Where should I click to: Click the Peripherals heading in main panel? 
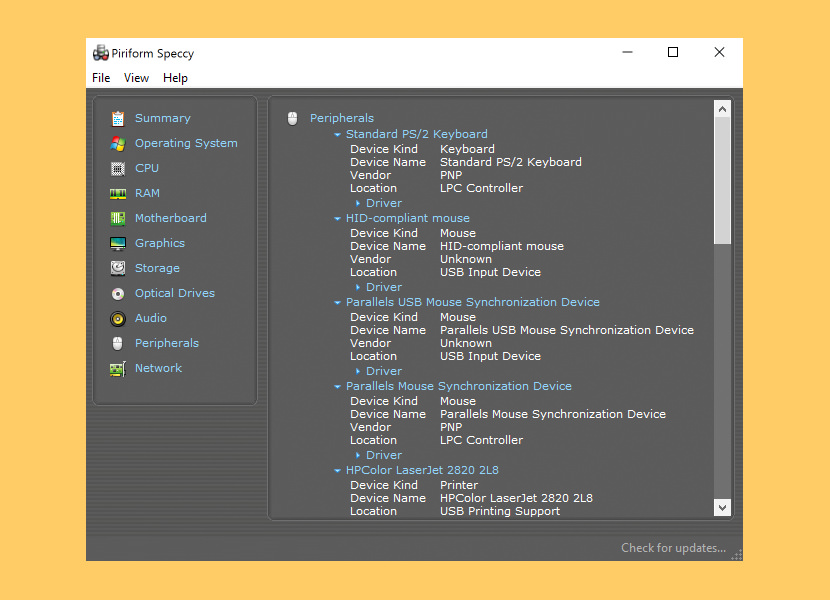pyautogui.click(x=341, y=118)
